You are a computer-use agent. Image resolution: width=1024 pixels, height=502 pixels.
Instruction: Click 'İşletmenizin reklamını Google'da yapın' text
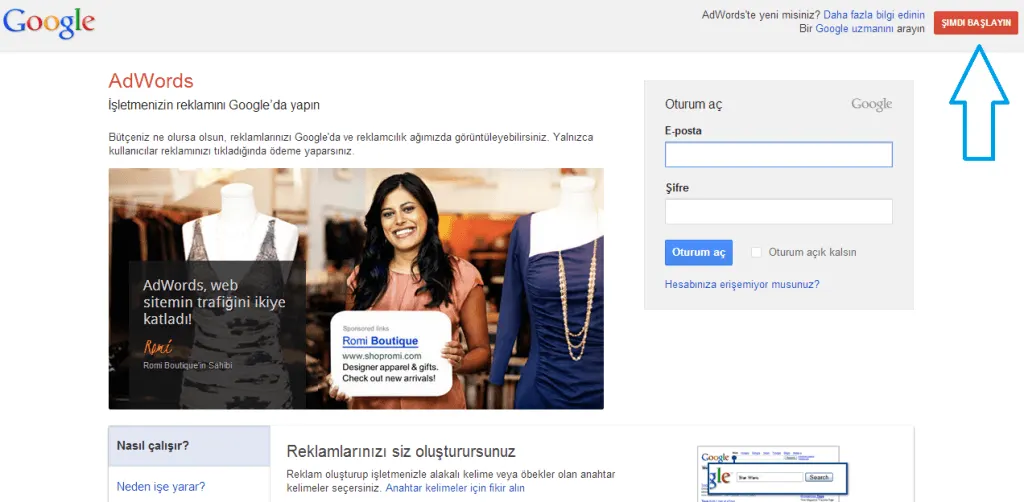(x=214, y=104)
